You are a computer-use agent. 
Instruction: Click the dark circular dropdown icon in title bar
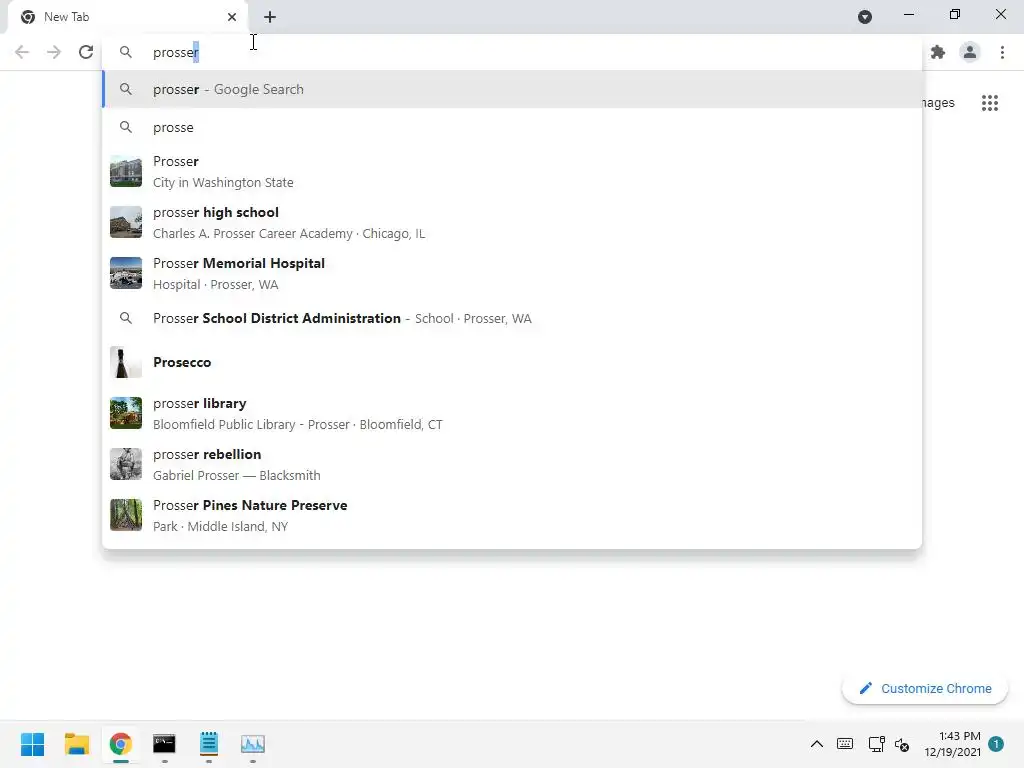pos(865,17)
